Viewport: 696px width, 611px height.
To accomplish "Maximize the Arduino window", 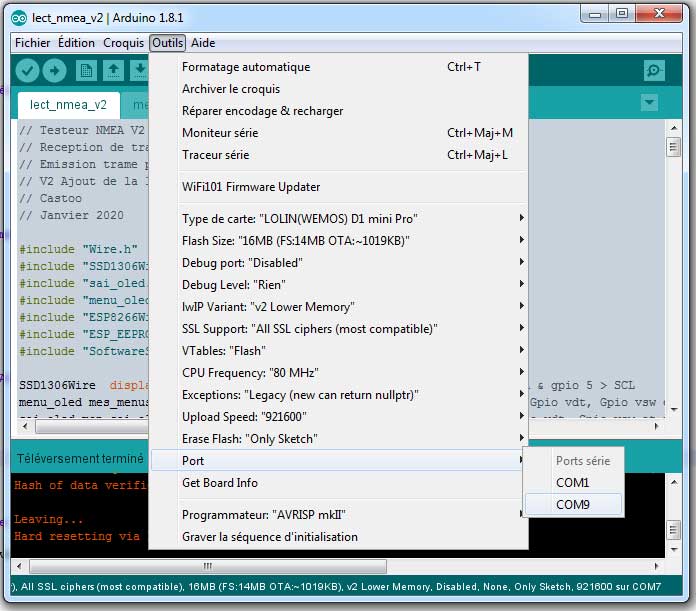I will coord(622,13).
